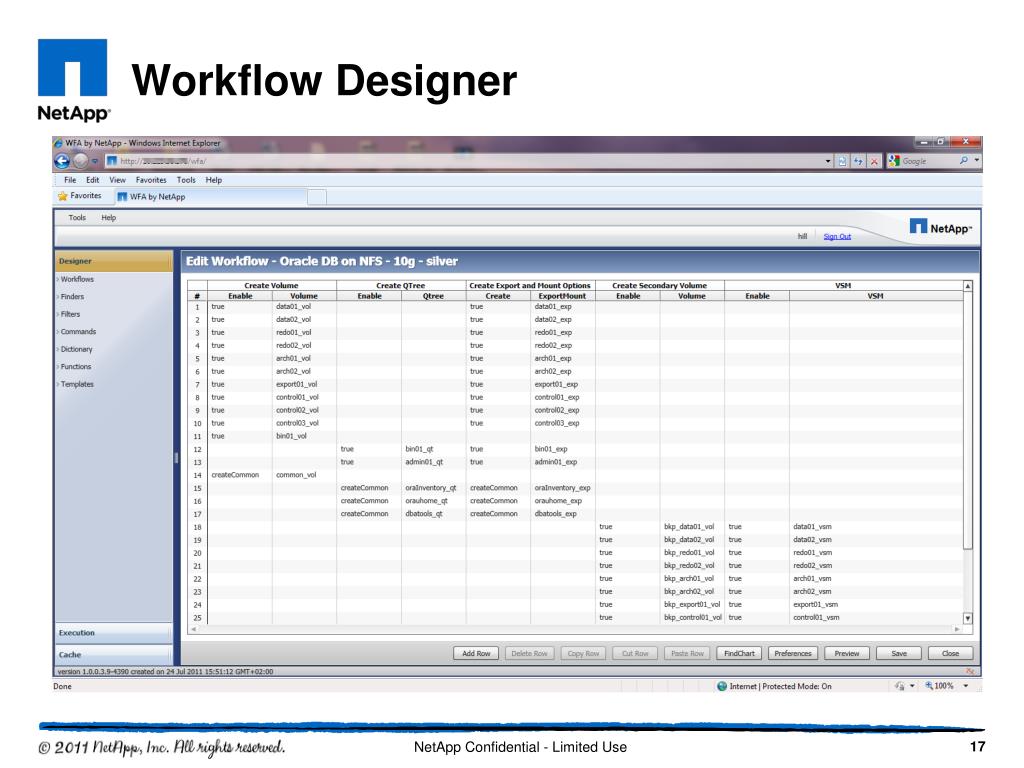Expand the Workflows item in Designer
The height and width of the screenshot is (768, 1024).
pos(76,280)
